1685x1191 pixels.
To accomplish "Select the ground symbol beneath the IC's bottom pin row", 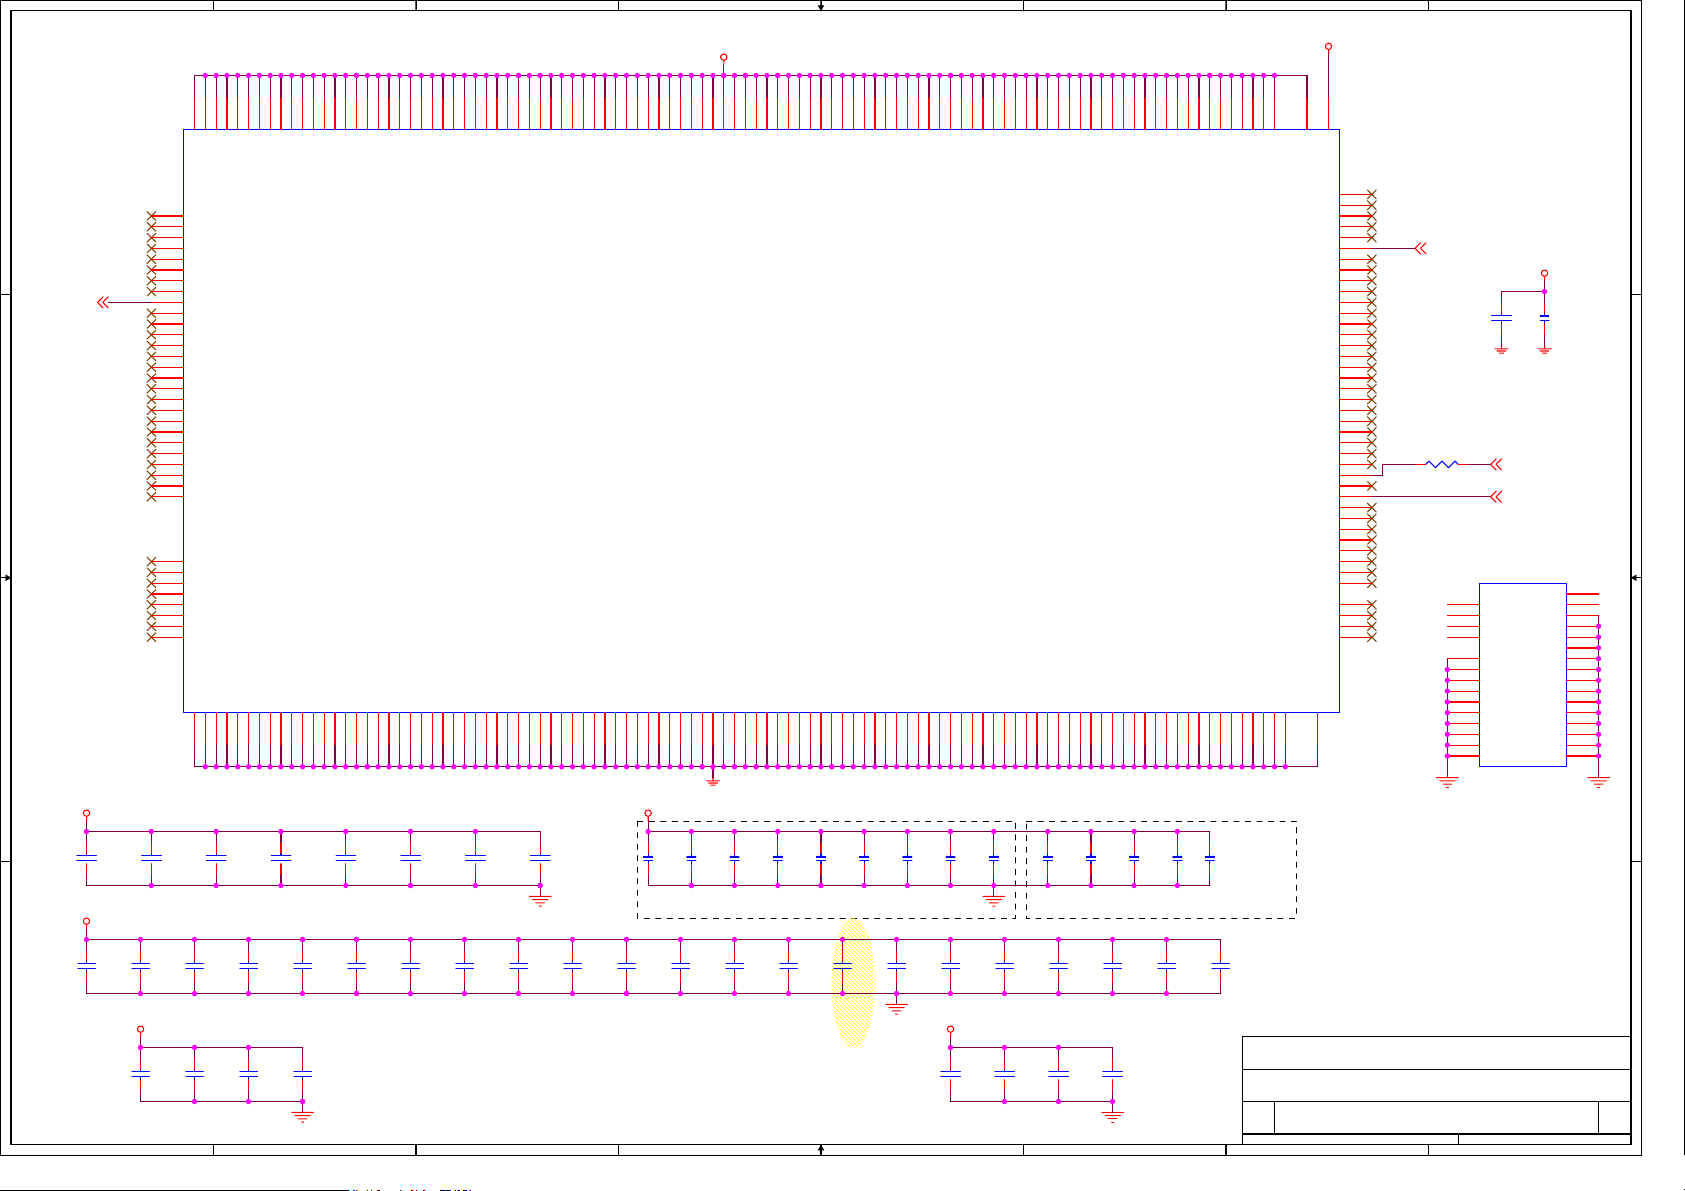I will click(x=713, y=780).
